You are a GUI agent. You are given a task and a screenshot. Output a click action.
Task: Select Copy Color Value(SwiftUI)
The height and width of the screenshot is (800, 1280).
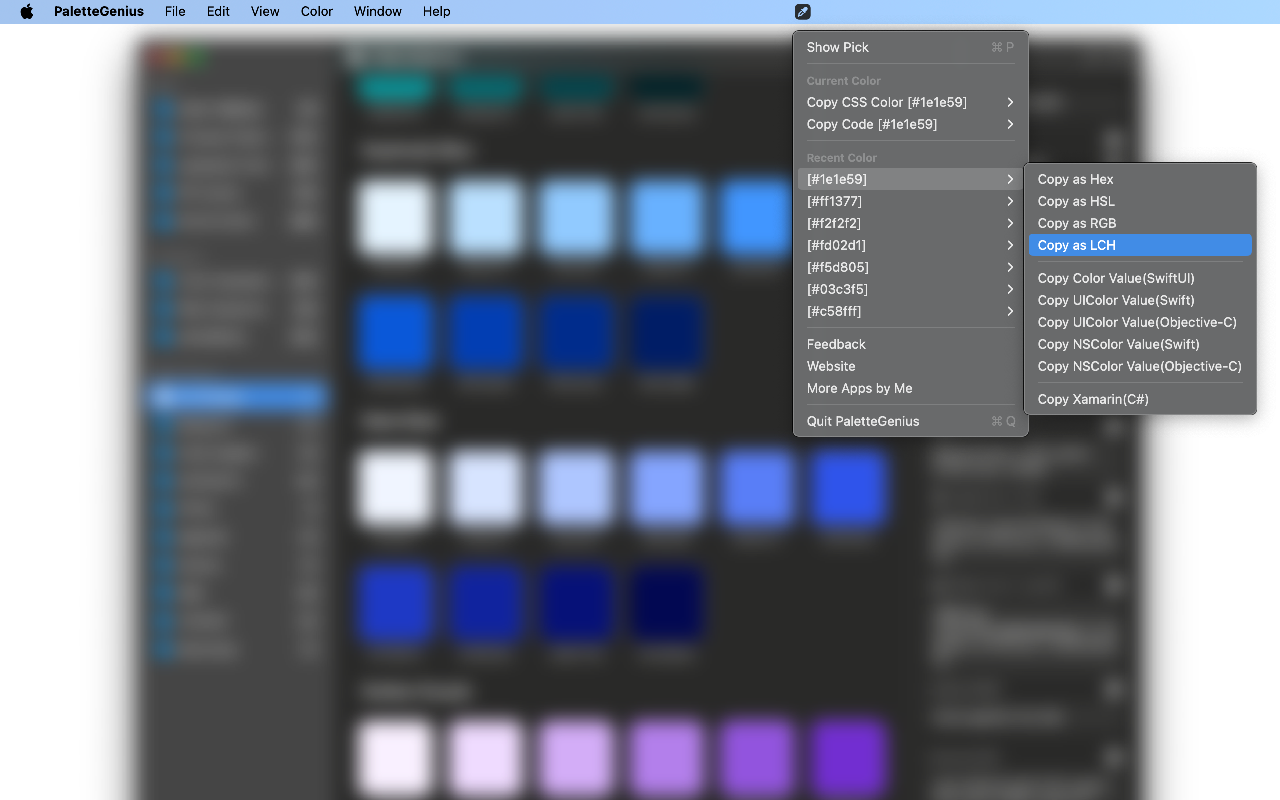(x=1140, y=278)
